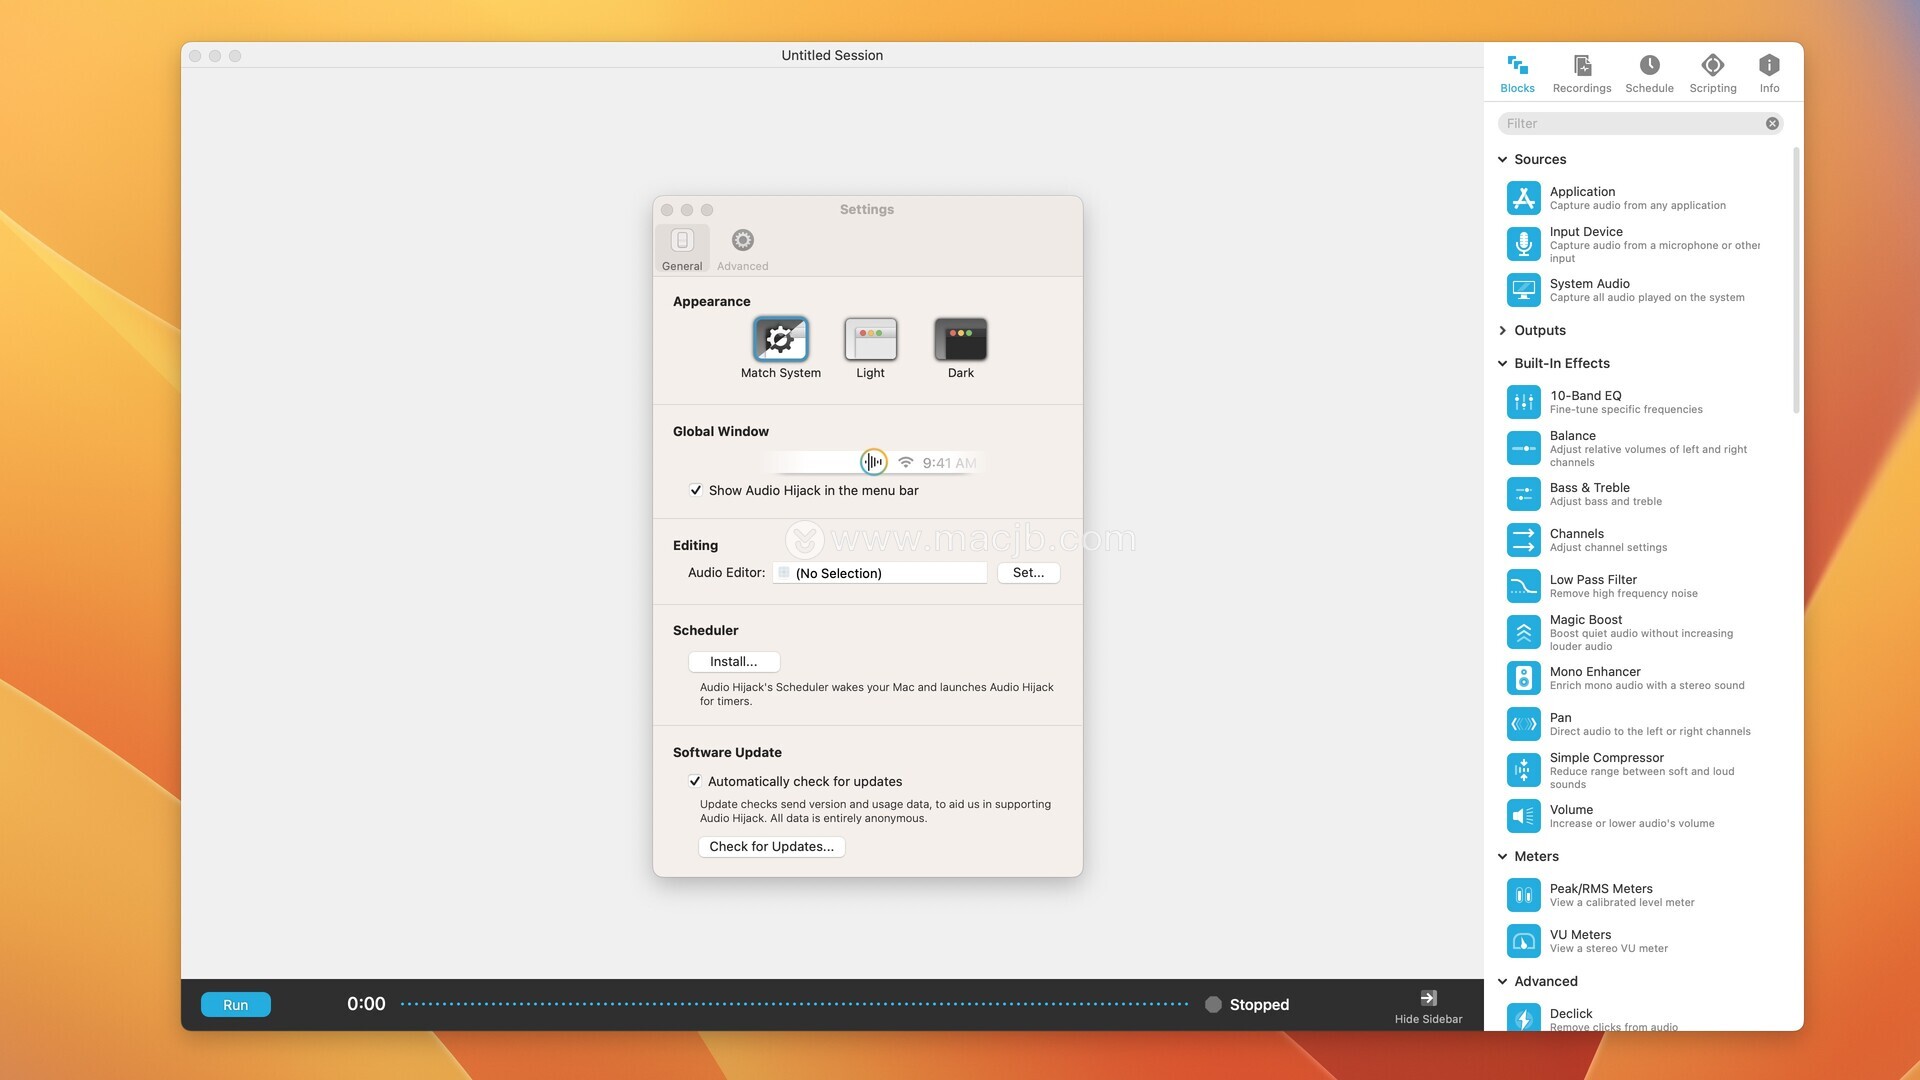The width and height of the screenshot is (1920, 1080).
Task: Clear the Filter field with the X icon
Action: click(1772, 124)
